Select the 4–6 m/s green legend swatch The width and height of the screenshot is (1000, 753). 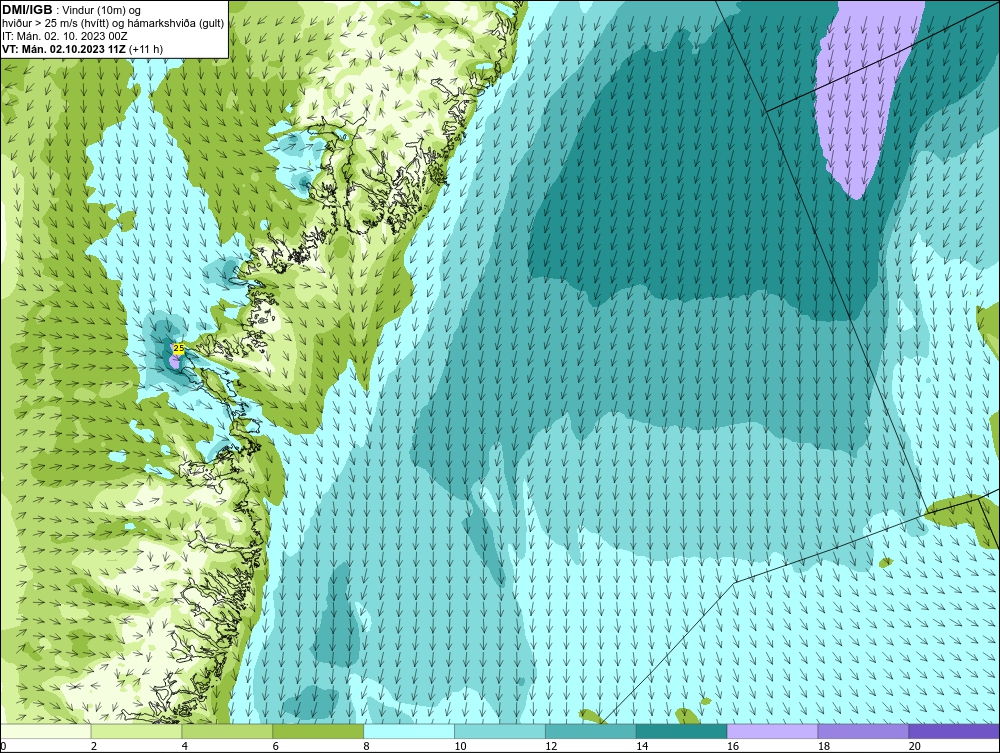click(227, 731)
